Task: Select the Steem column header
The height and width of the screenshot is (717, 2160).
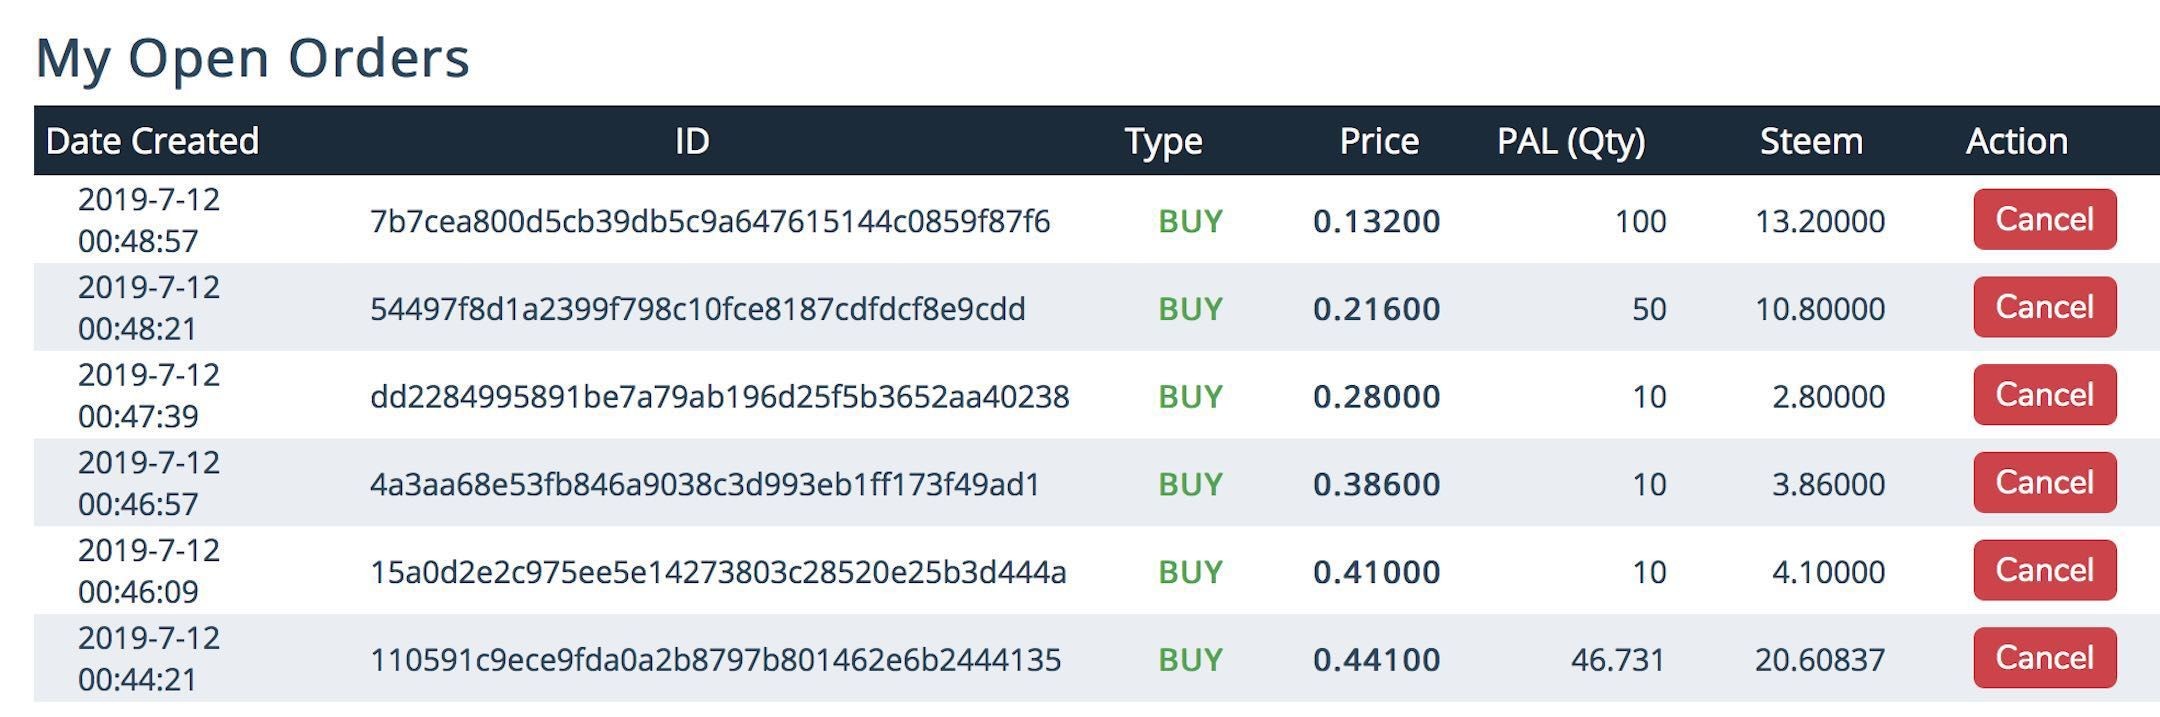Action: point(1811,141)
